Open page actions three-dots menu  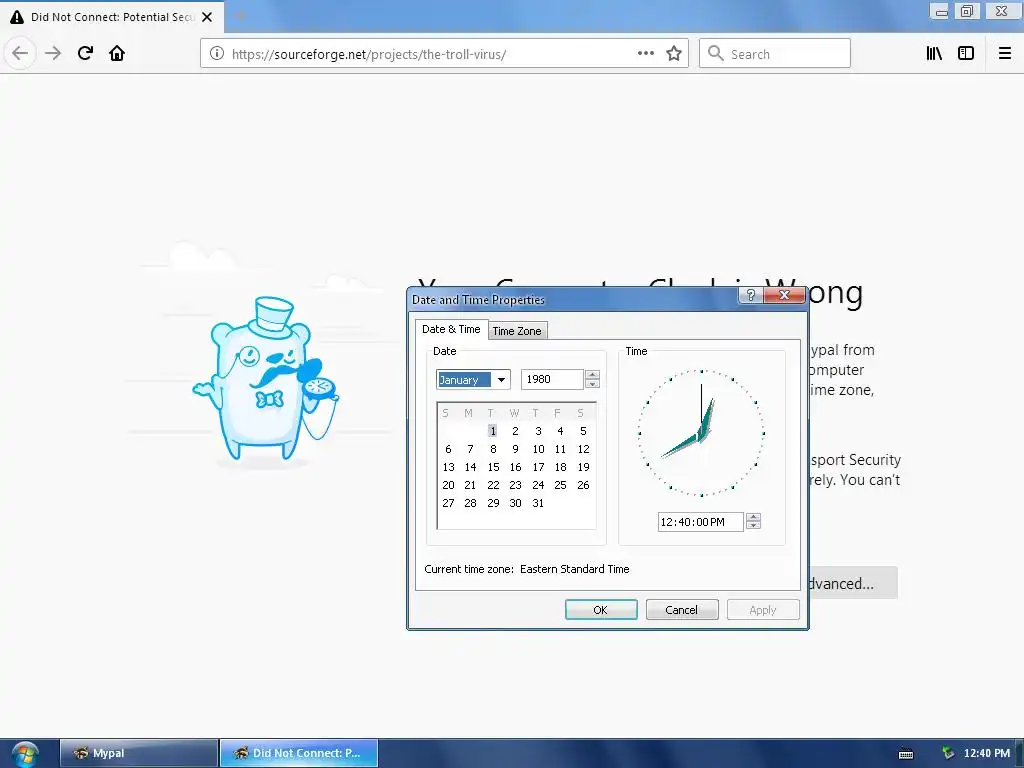645,54
